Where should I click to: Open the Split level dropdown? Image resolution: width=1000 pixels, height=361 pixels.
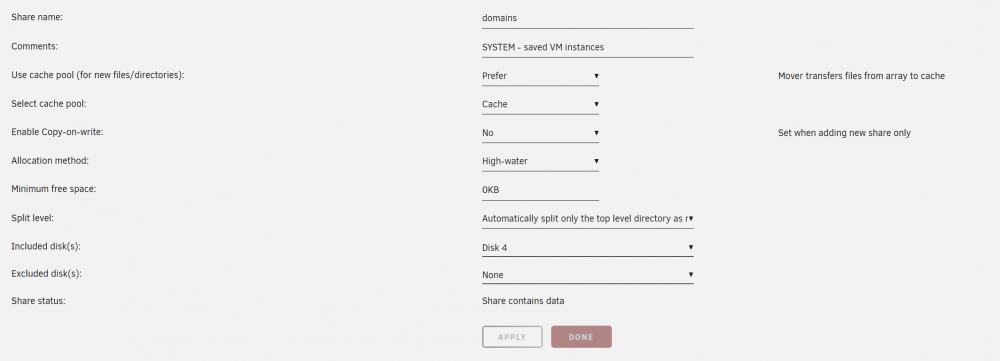pos(587,218)
